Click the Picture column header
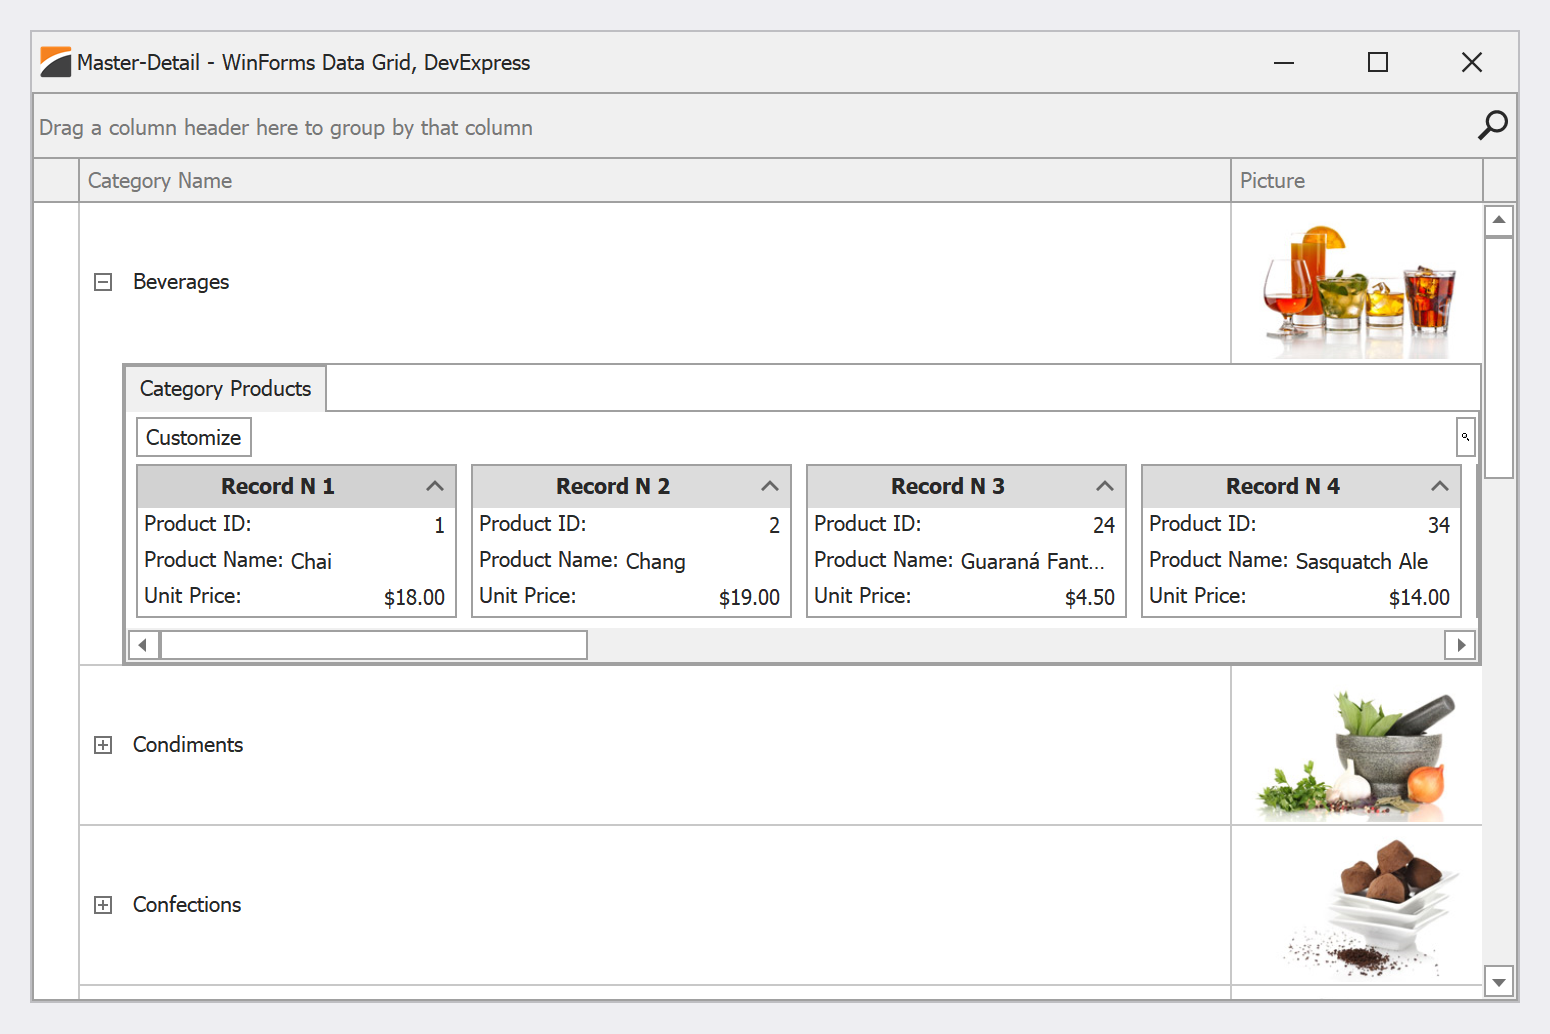Viewport: 1550px width, 1034px height. tap(1355, 181)
